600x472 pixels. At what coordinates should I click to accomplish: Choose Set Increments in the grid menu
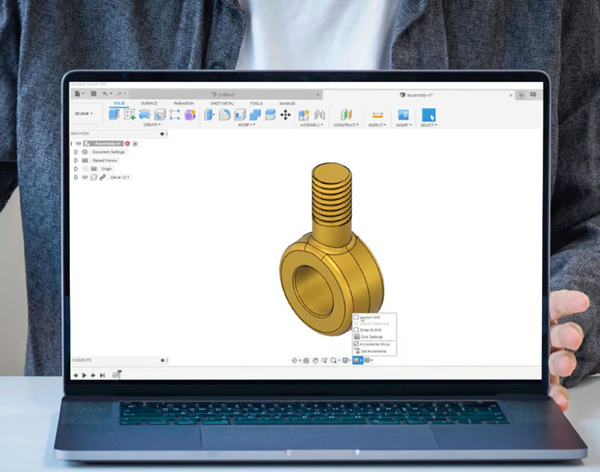click(373, 351)
